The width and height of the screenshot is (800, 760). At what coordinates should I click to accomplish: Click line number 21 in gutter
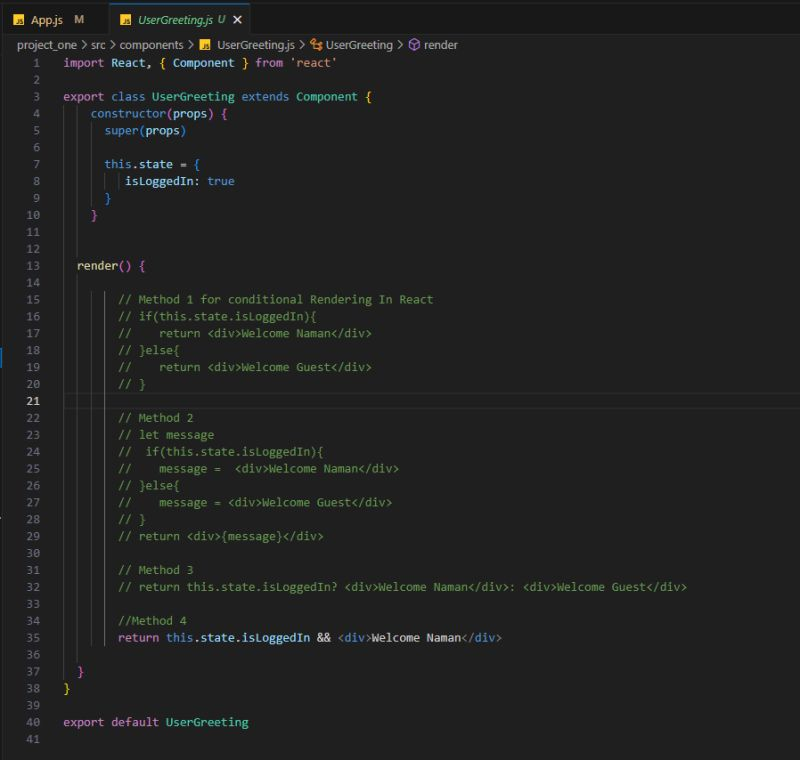[33, 401]
